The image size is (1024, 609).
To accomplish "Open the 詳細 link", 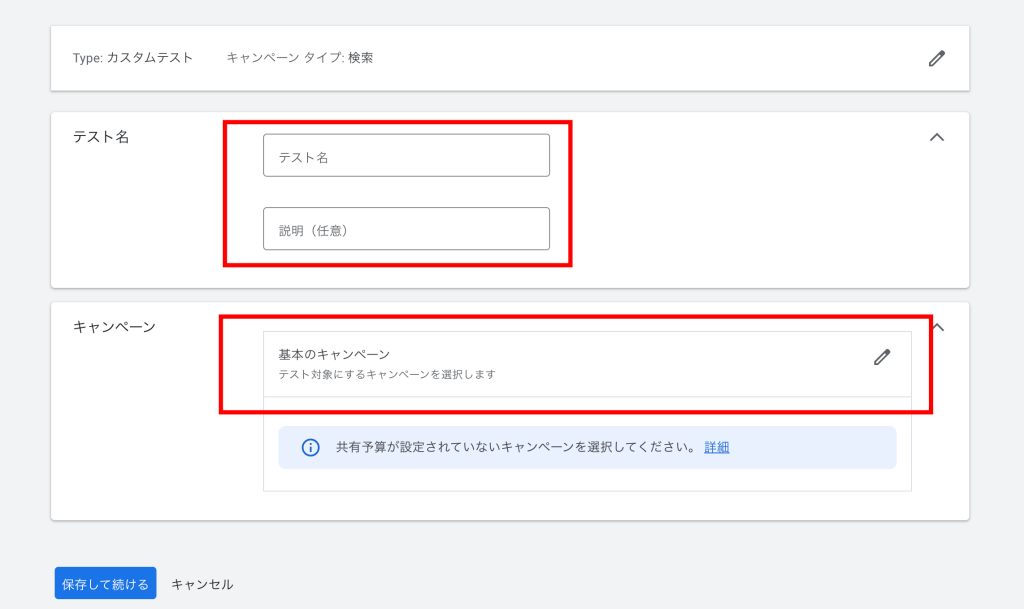I will [715, 447].
